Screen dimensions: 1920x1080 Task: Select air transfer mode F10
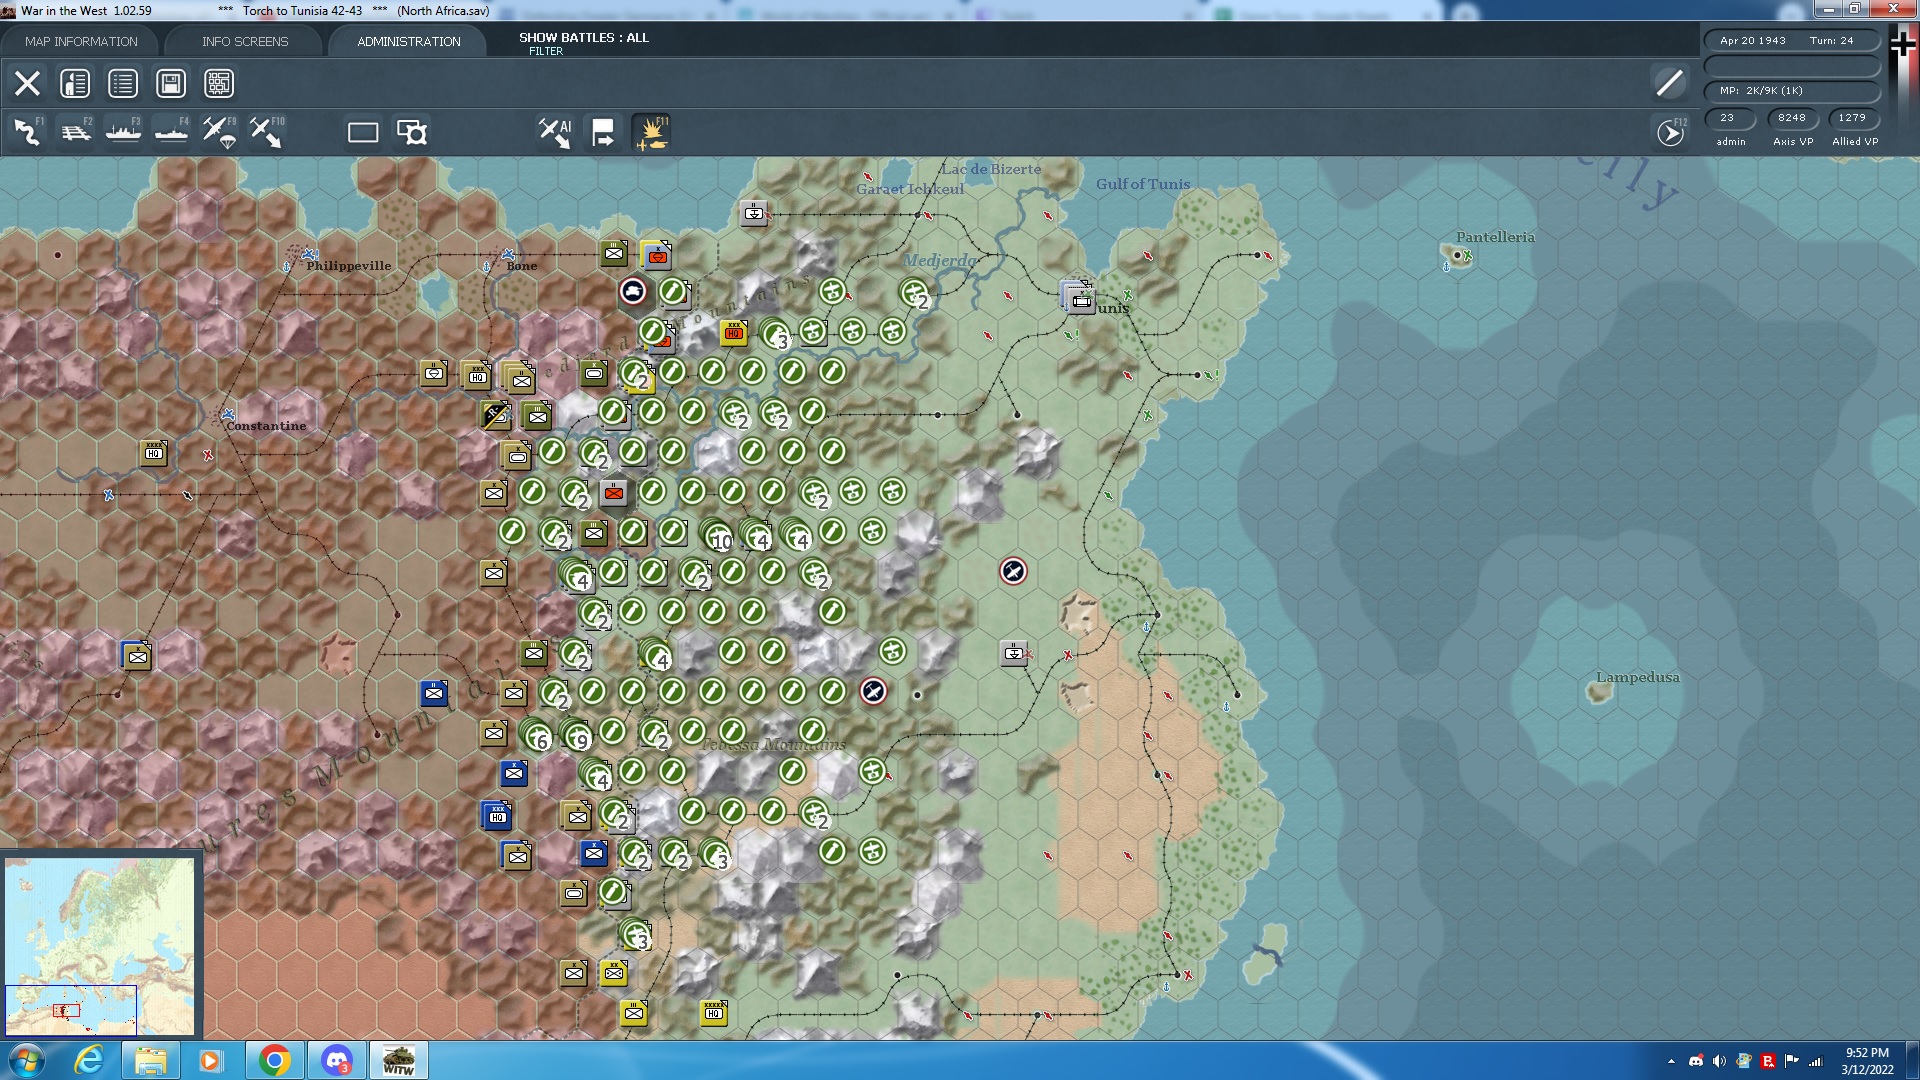click(x=266, y=132)
